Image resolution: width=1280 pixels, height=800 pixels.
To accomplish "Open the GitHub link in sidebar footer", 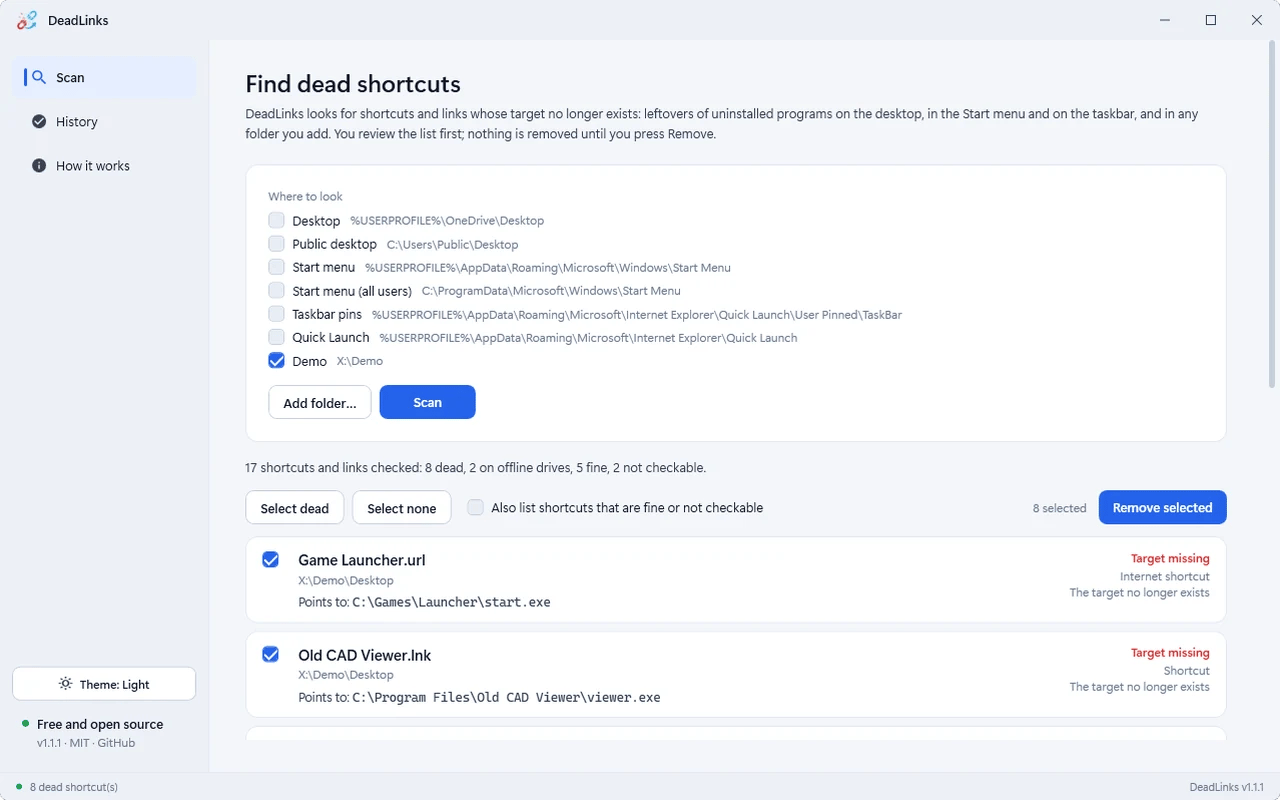I will click(x=116, y=743).
